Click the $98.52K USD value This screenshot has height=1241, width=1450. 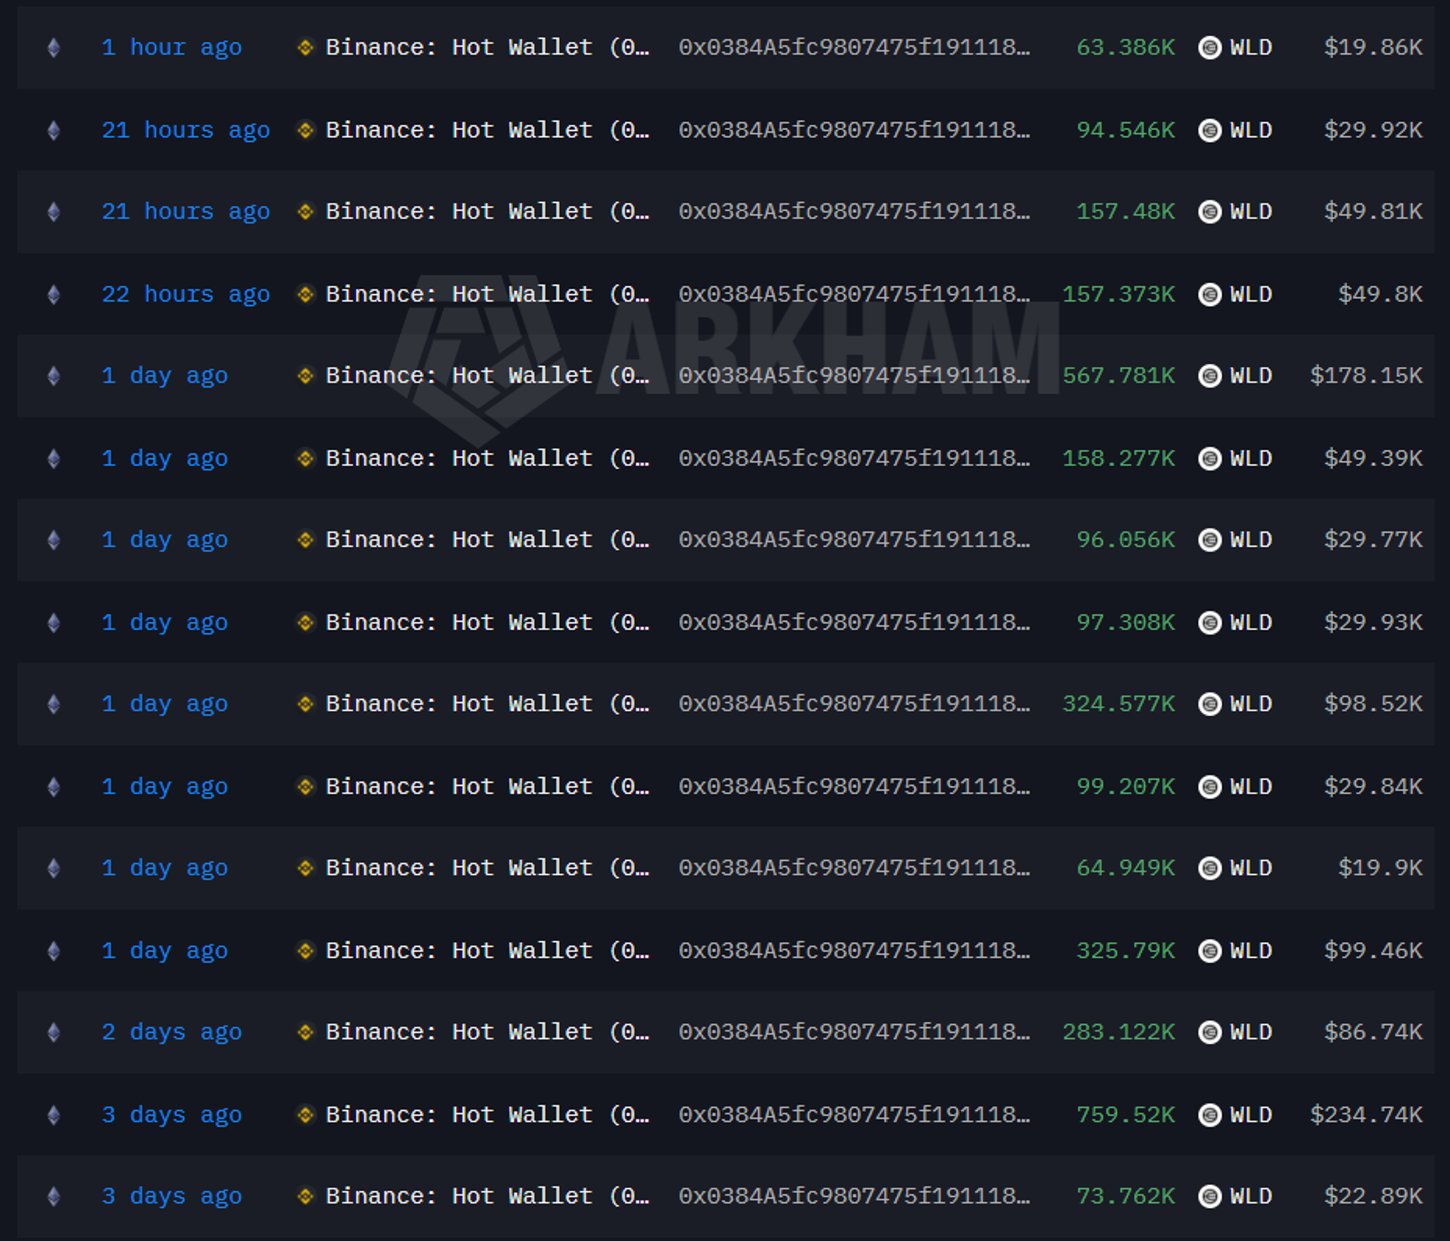click(x=1373, y=704)
